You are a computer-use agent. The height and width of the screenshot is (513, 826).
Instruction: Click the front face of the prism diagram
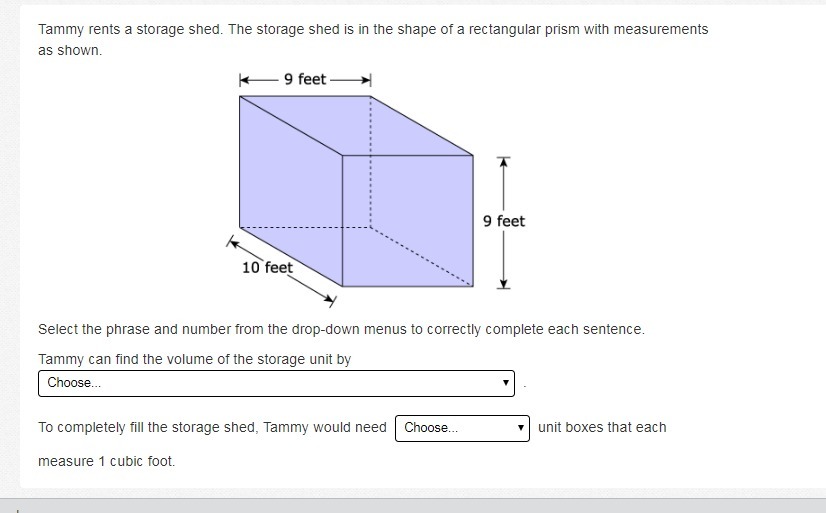(x=407, y=221)
